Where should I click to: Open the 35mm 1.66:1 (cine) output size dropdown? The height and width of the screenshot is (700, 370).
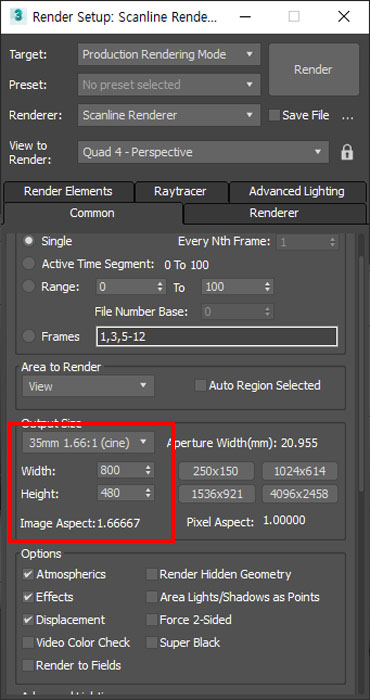pyautogui.click(x=88, y=442)
